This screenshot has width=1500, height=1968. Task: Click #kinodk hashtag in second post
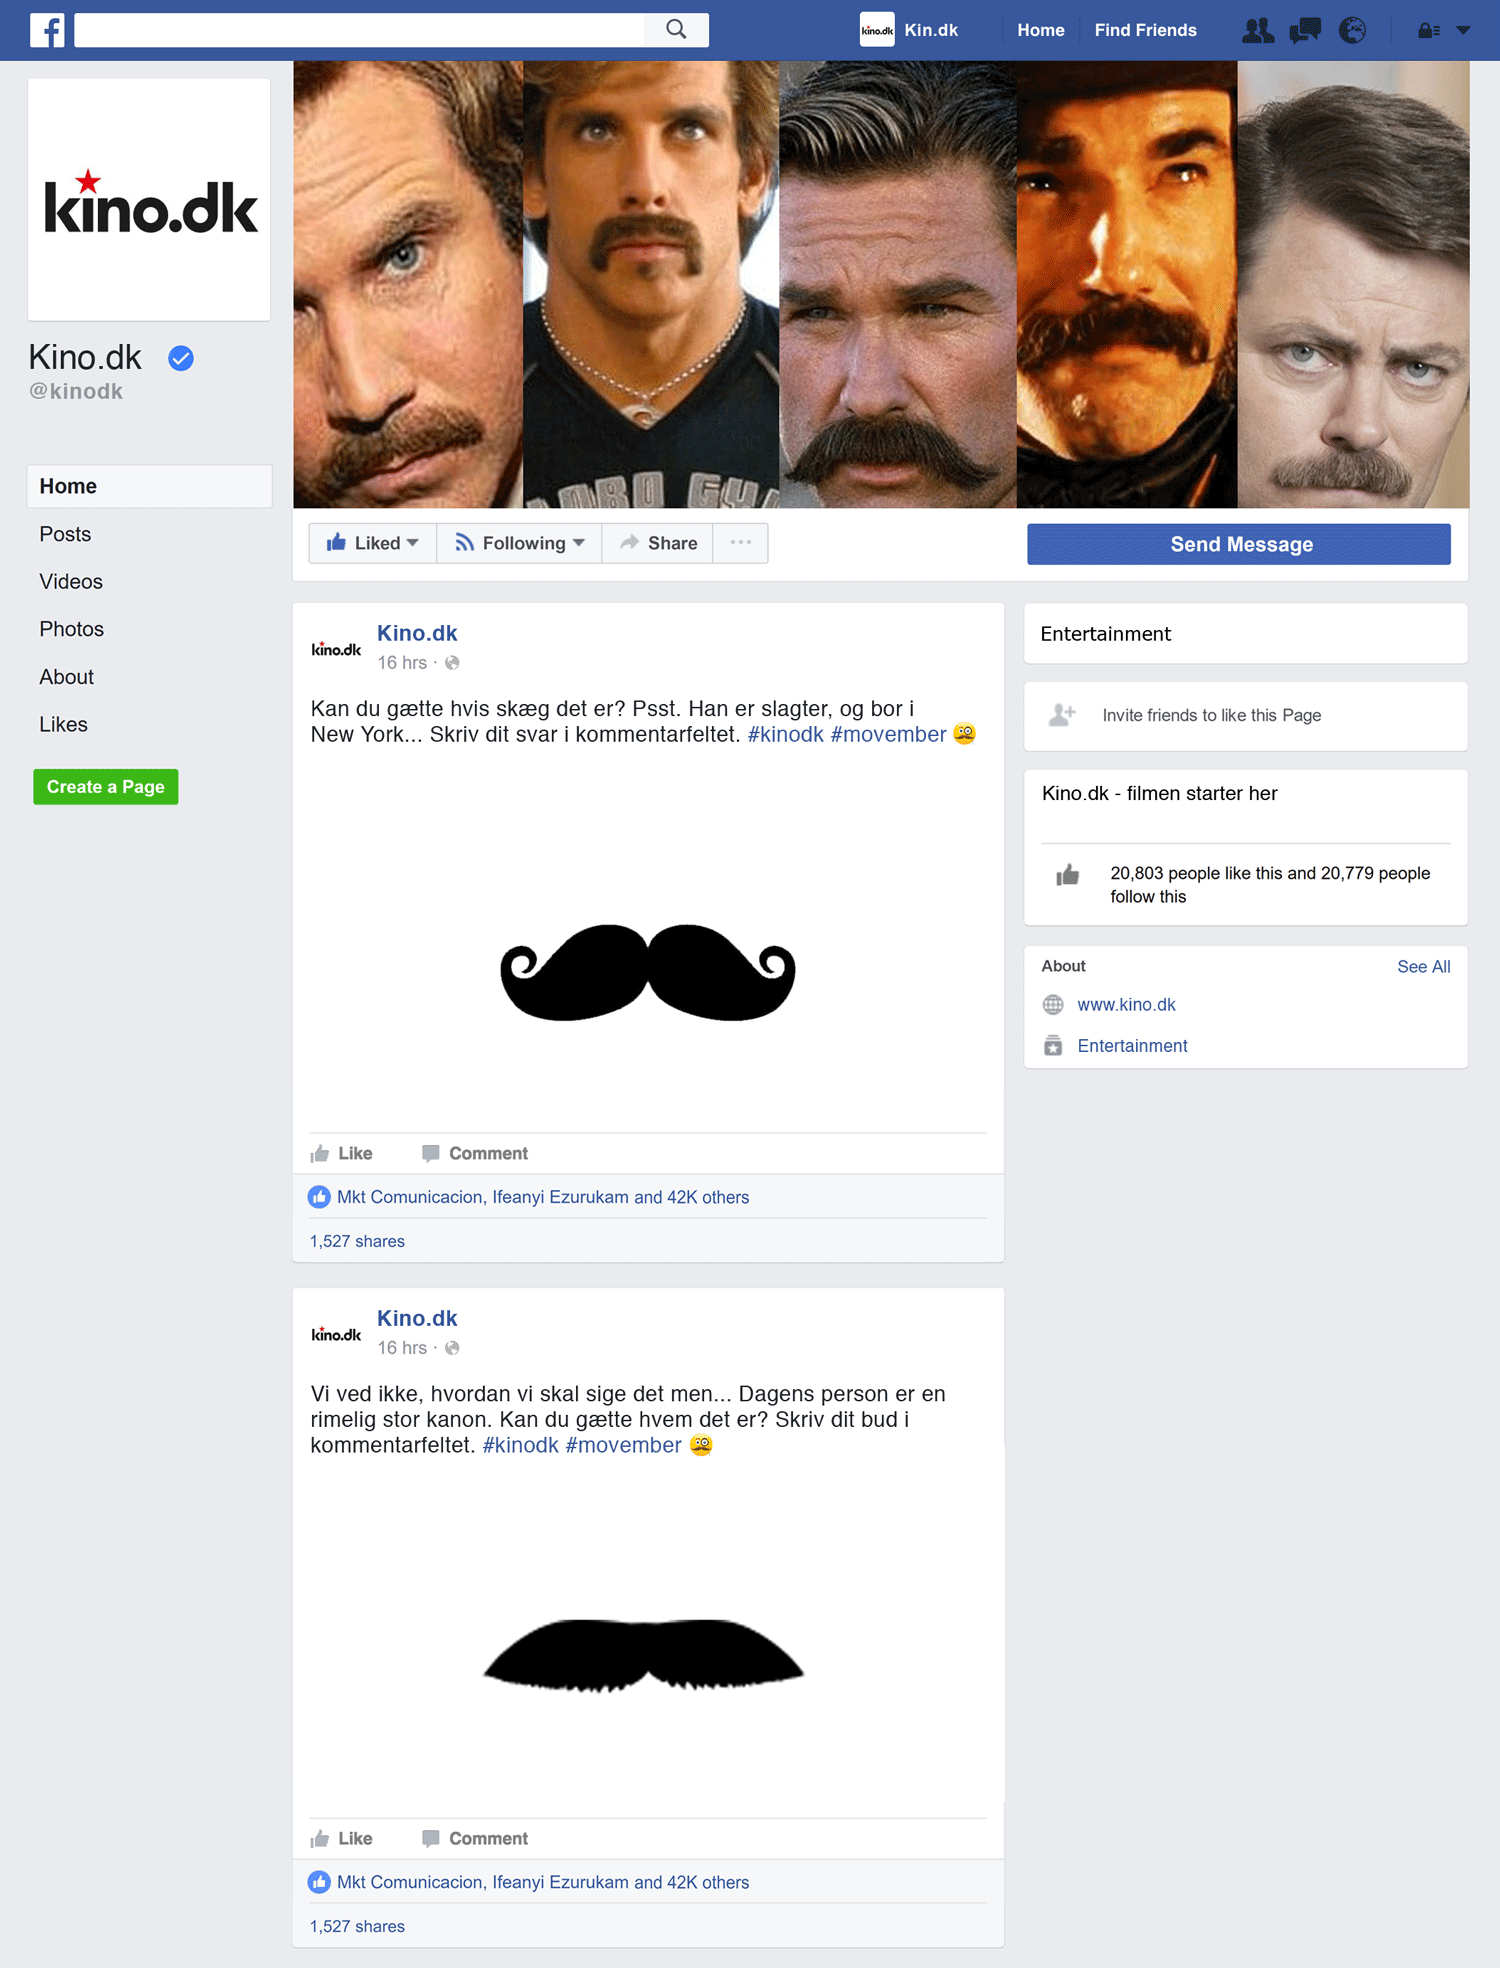tap(521, 1445)
